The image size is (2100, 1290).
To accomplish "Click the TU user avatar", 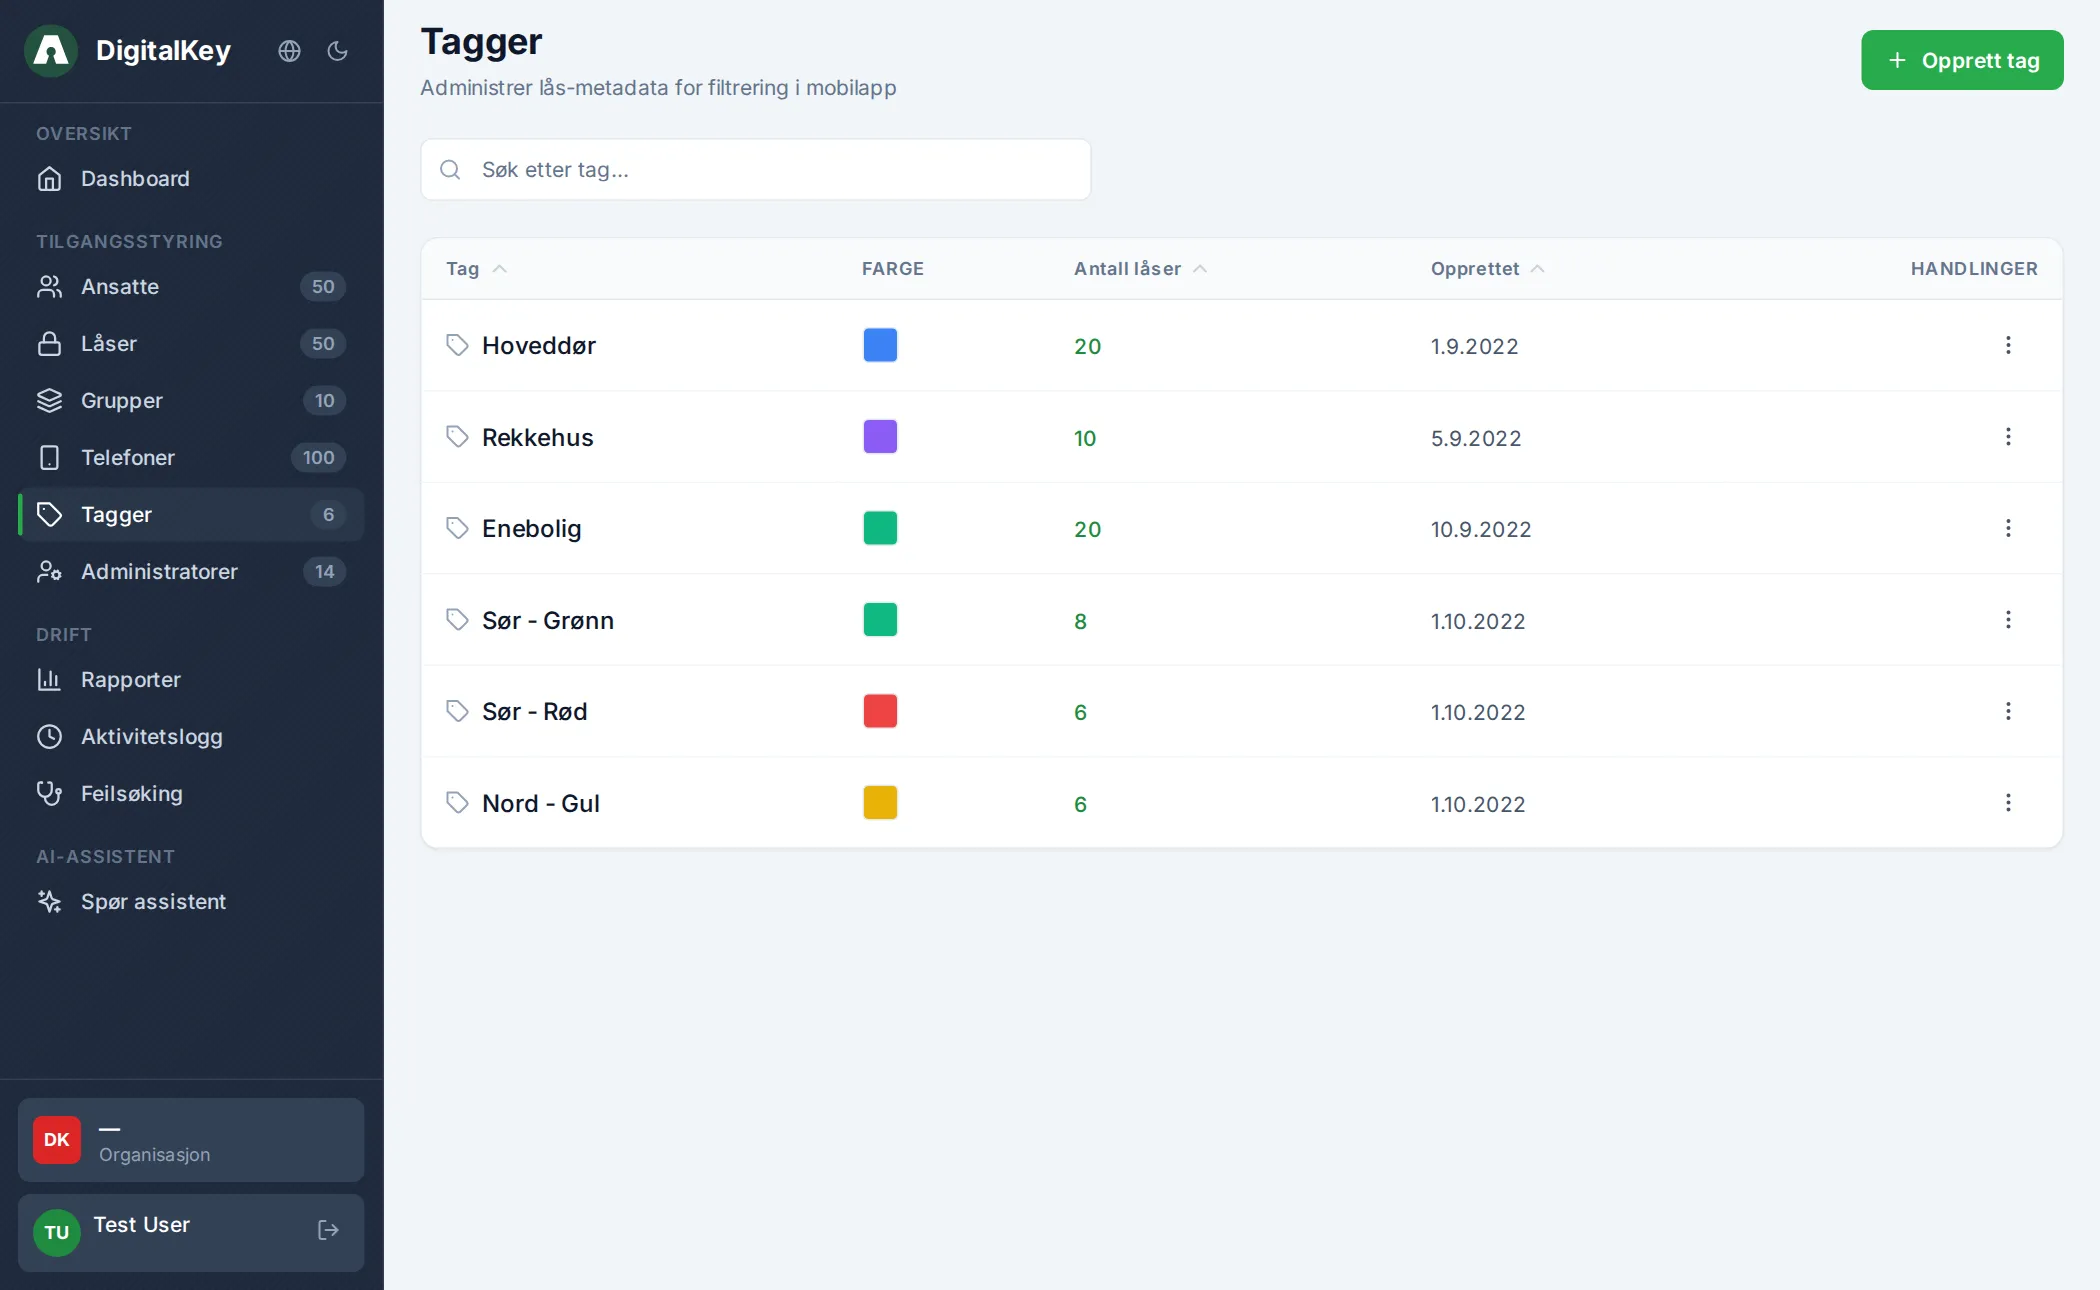I will click(57, 1233).
